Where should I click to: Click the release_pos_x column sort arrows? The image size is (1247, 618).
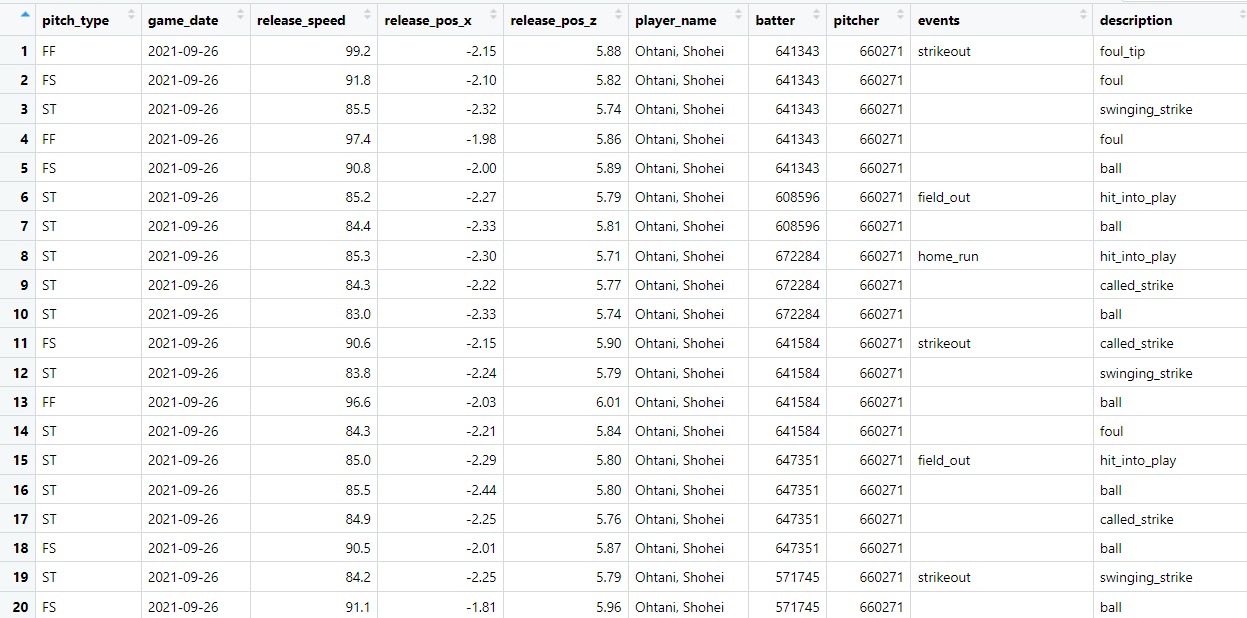492,16
